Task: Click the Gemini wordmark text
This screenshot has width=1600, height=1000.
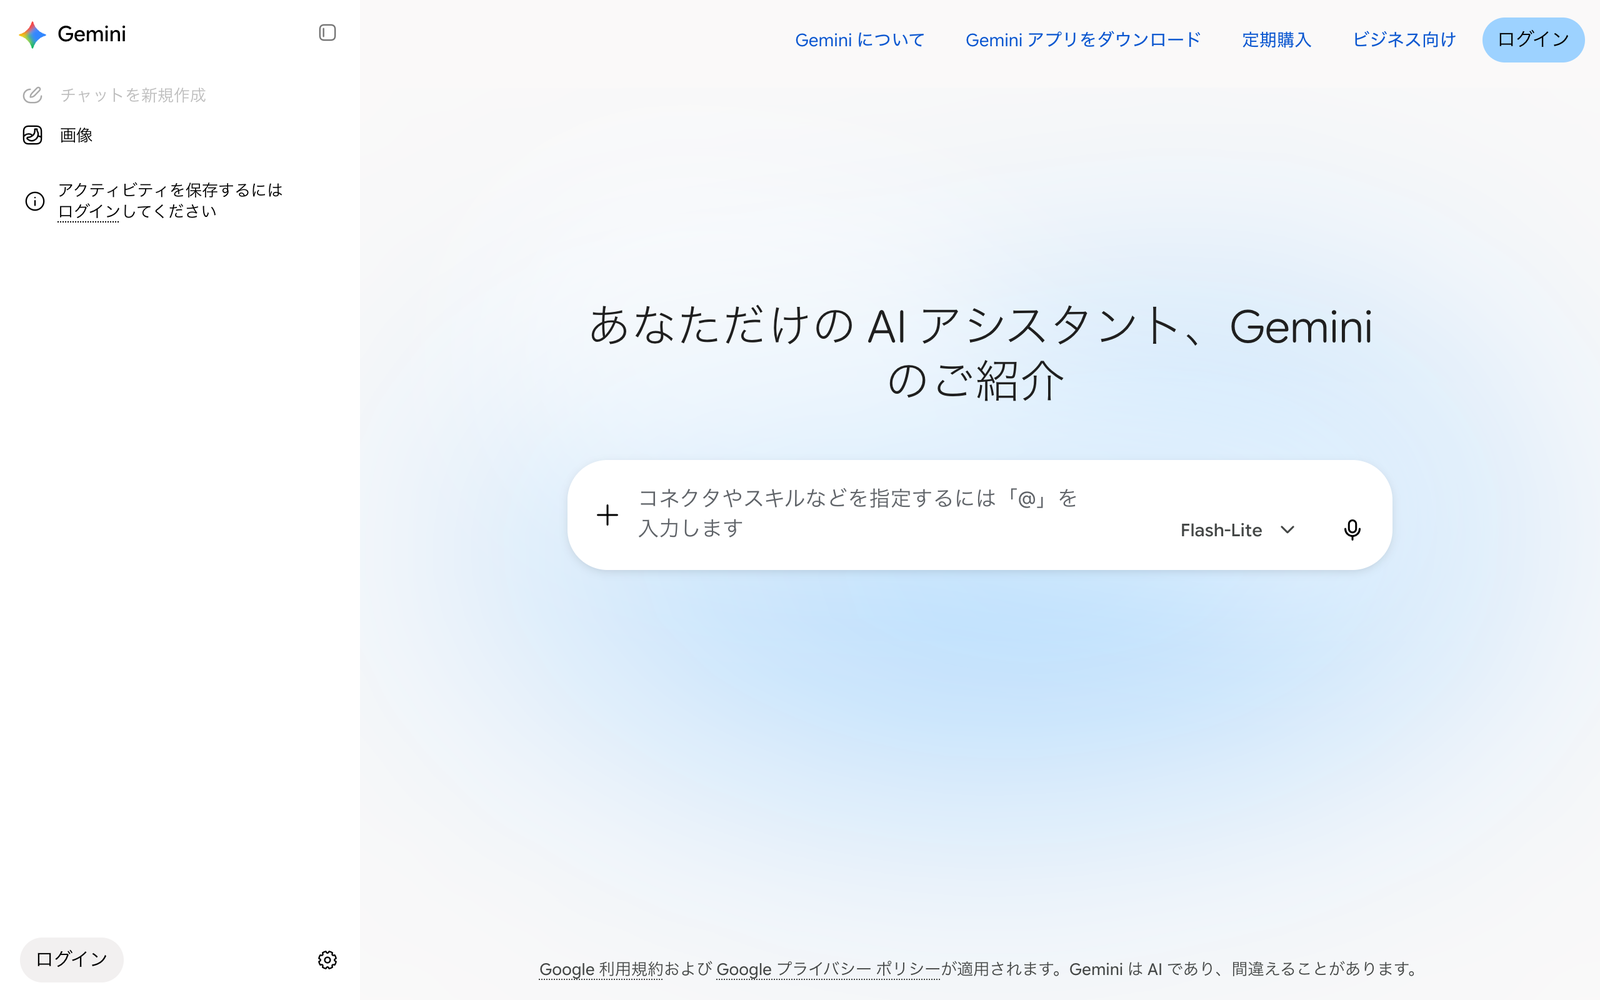Action: pyautogui.click(x=92, y=34)
